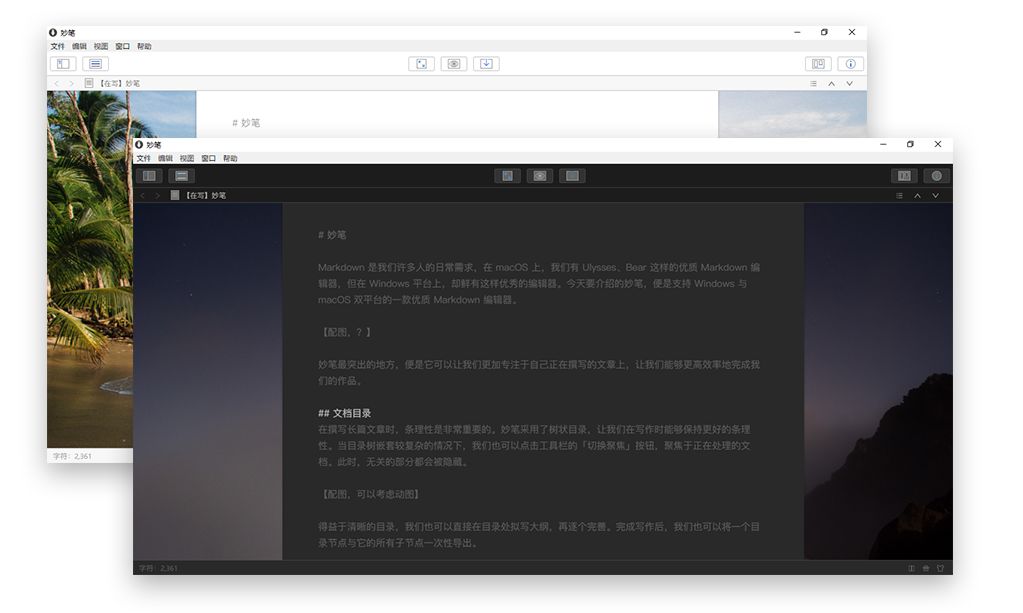Click eye preview icon in back light window
The width and height of the screenshot is (1023, 613).
[454, 64]
